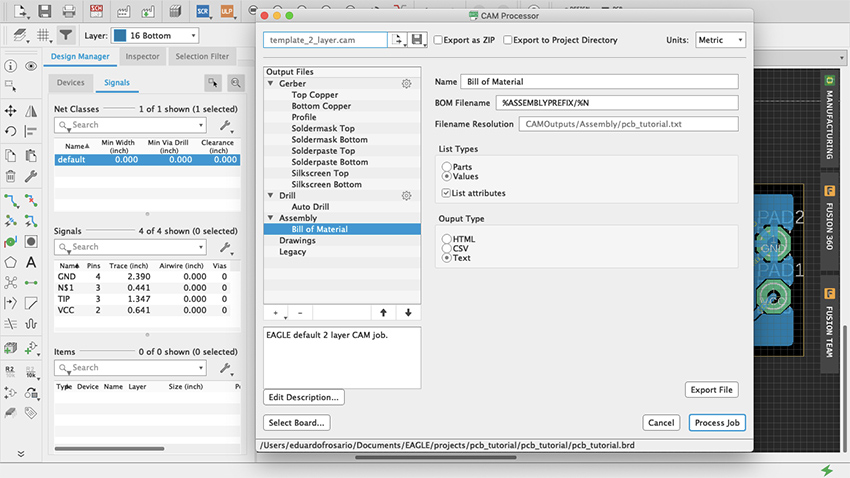Select HTML output type

446,238
